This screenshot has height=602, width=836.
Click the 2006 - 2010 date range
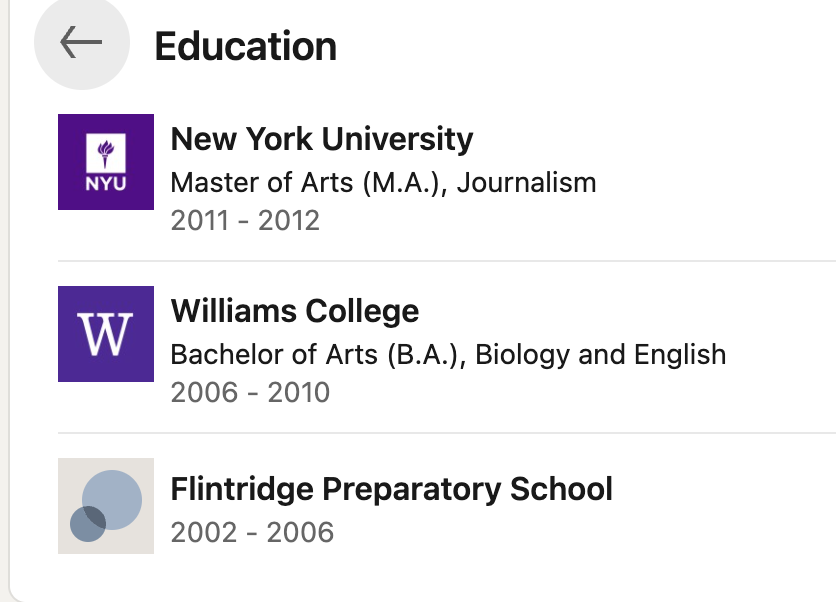pyautogui.click(x=250, y=392)
